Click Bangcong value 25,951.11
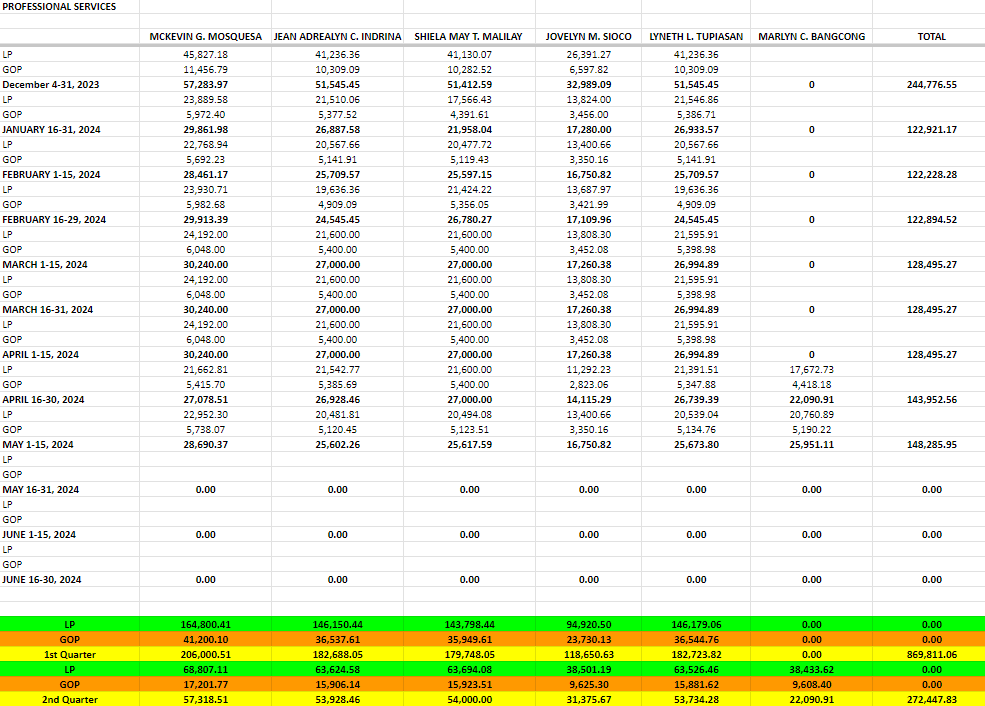The width and height of the screenshot is (985, 706). coord(812,445)
